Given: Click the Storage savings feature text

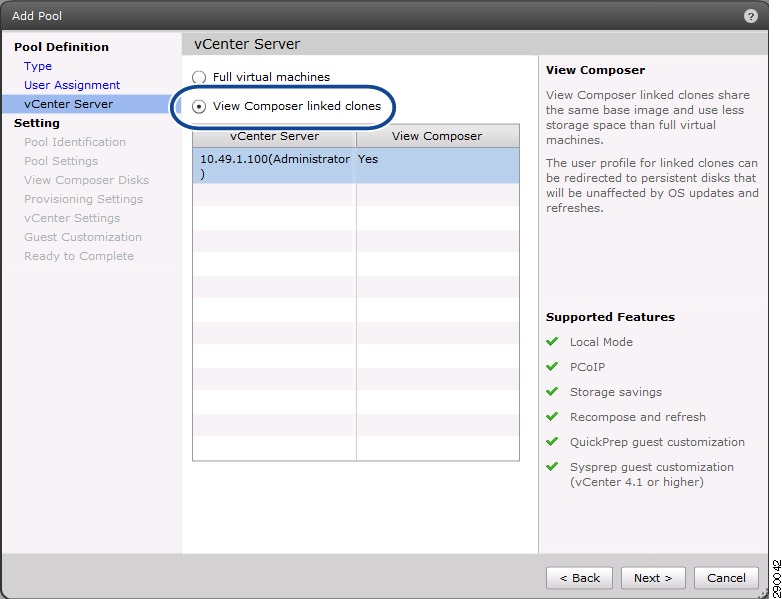Looking at the screenshot, I should point(616,392).
